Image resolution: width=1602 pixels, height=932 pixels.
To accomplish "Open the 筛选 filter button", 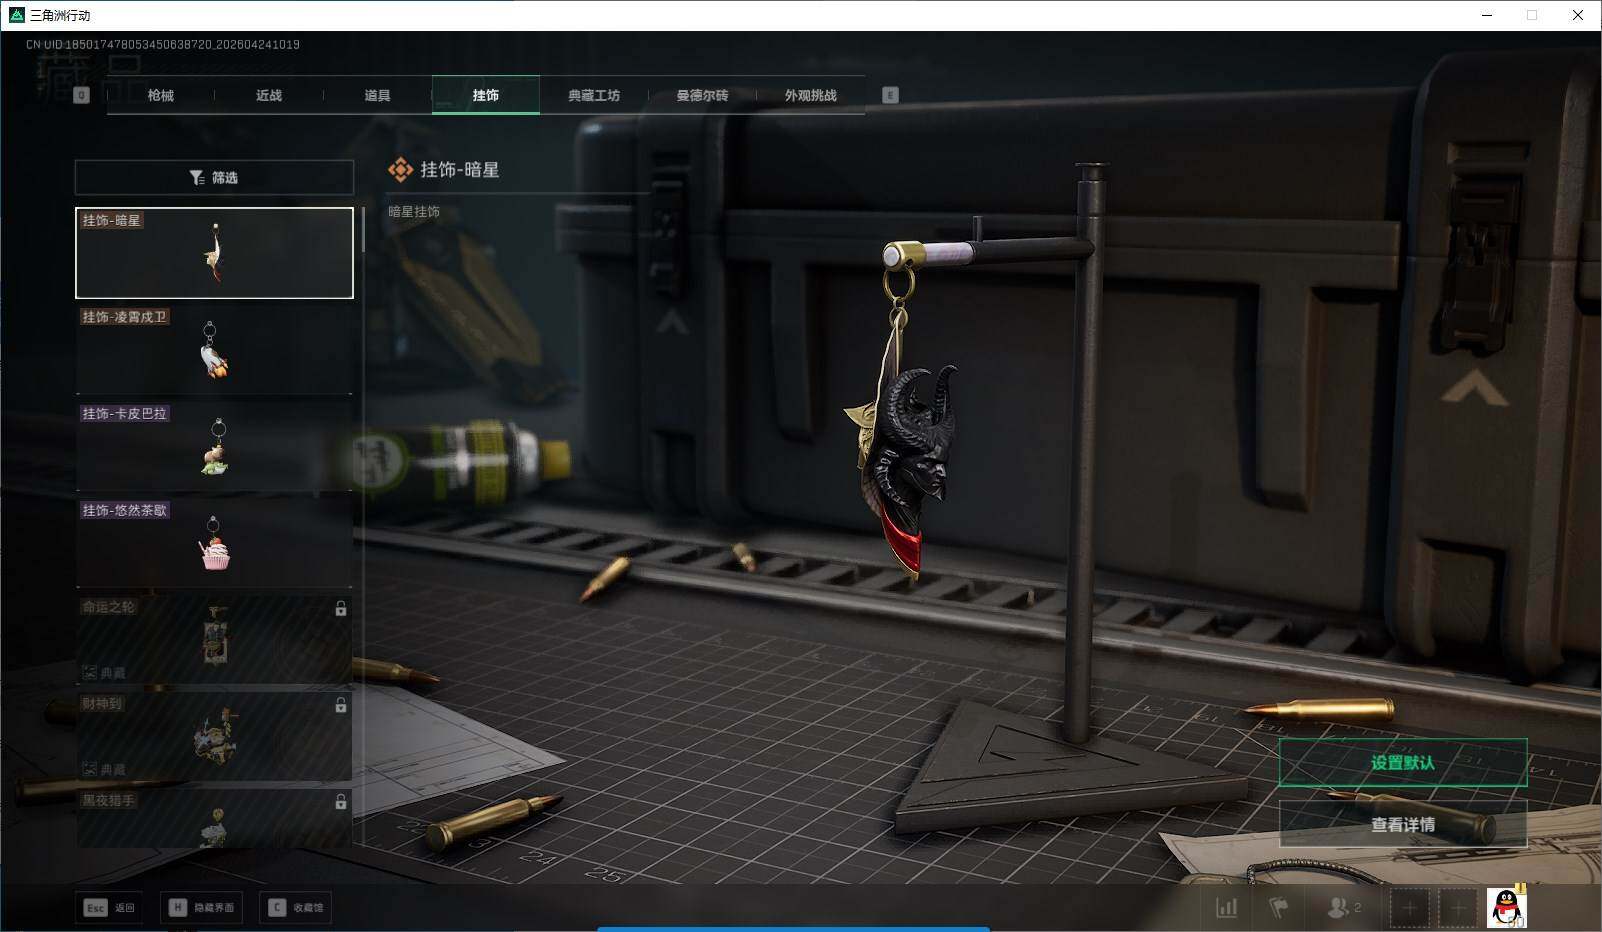I will click(214, 177).
